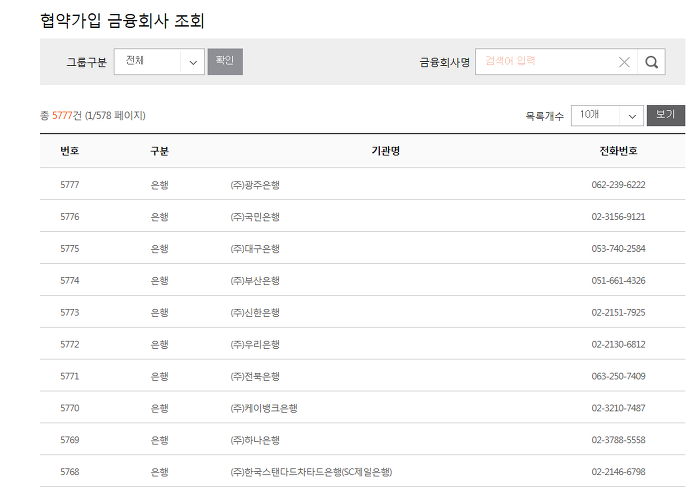Click the total count 5777건 text
Viewport: 700px width, 497px height.
coord(67,116)
